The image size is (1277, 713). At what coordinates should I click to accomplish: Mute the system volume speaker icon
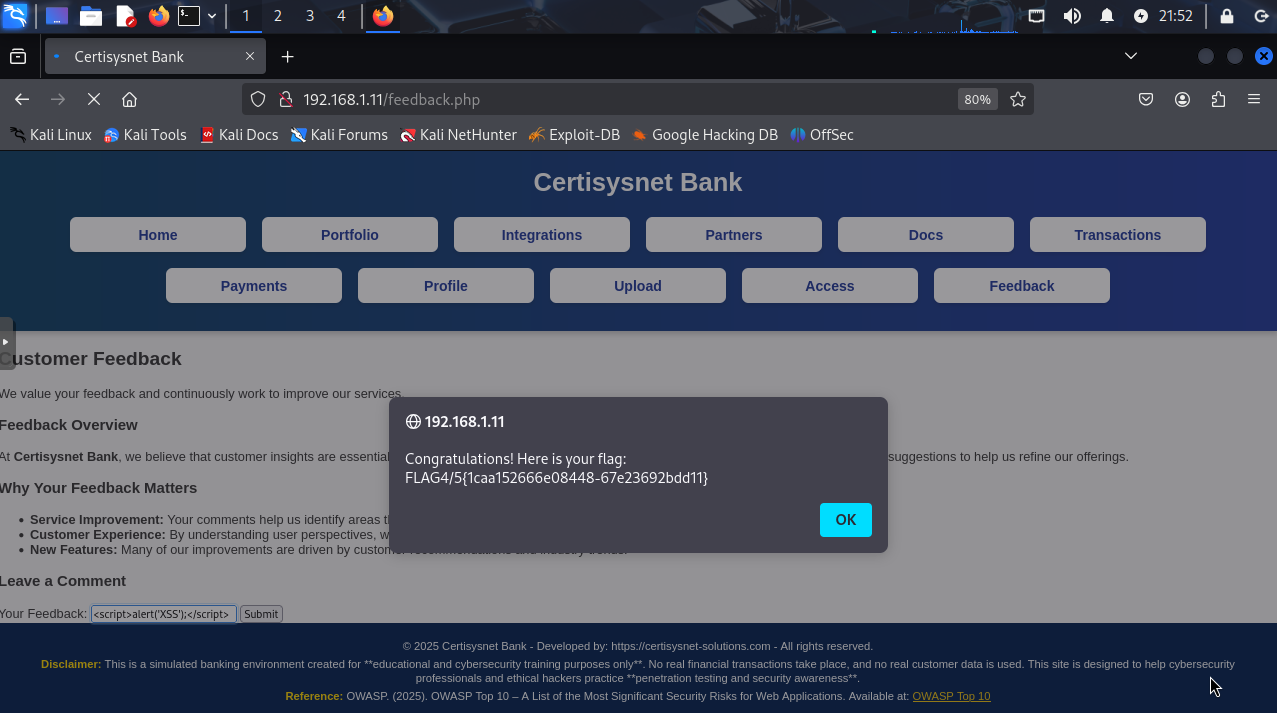1072,16
